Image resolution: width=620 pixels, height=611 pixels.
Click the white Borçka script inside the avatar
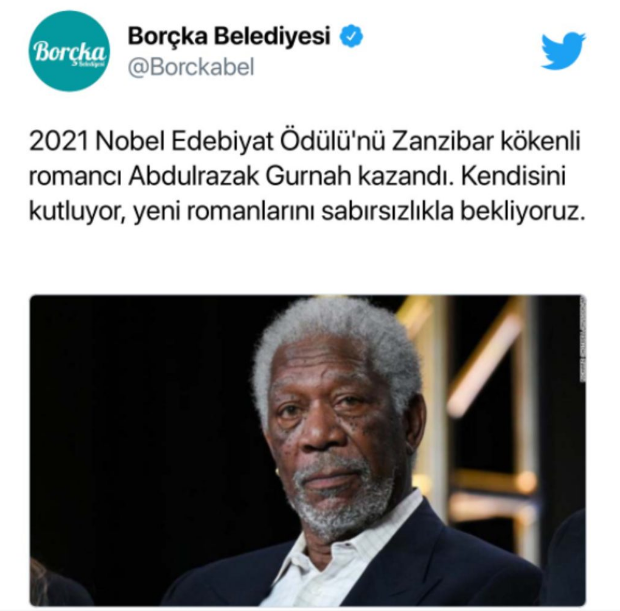pos(70,52)
